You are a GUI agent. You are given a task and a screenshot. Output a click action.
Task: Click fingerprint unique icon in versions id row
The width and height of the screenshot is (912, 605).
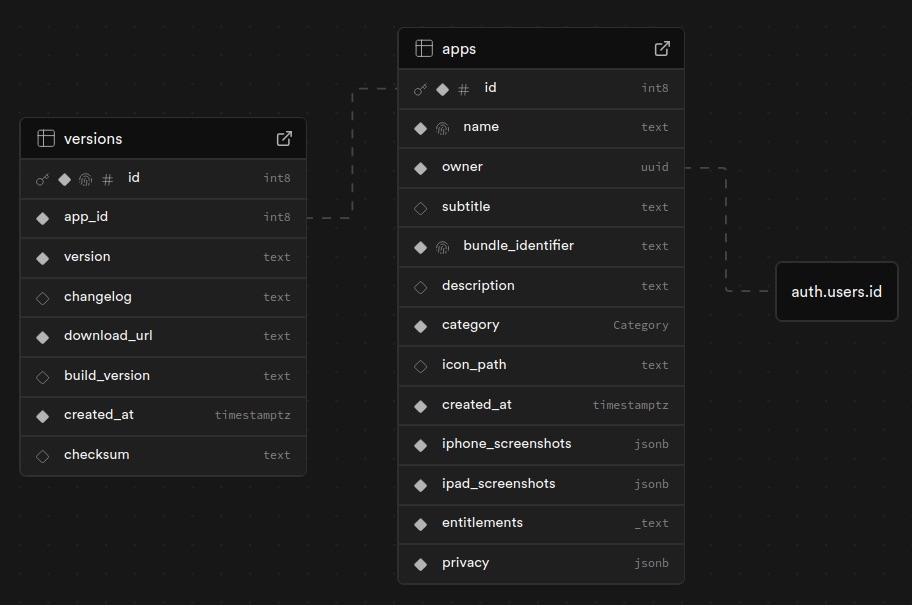click(86, 180)
